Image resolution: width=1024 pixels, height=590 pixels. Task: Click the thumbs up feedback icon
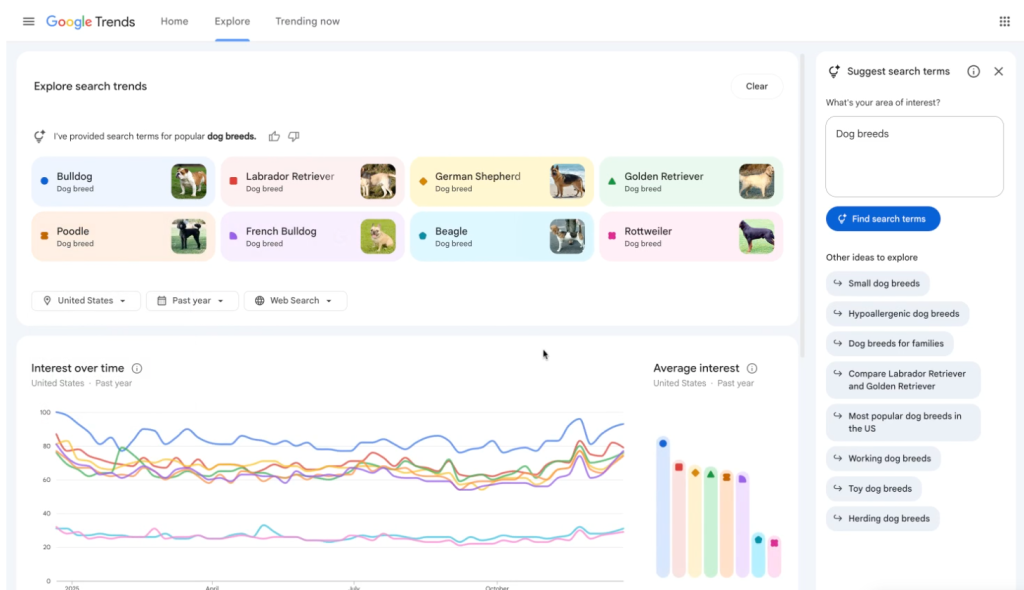(x=274, y=136)
